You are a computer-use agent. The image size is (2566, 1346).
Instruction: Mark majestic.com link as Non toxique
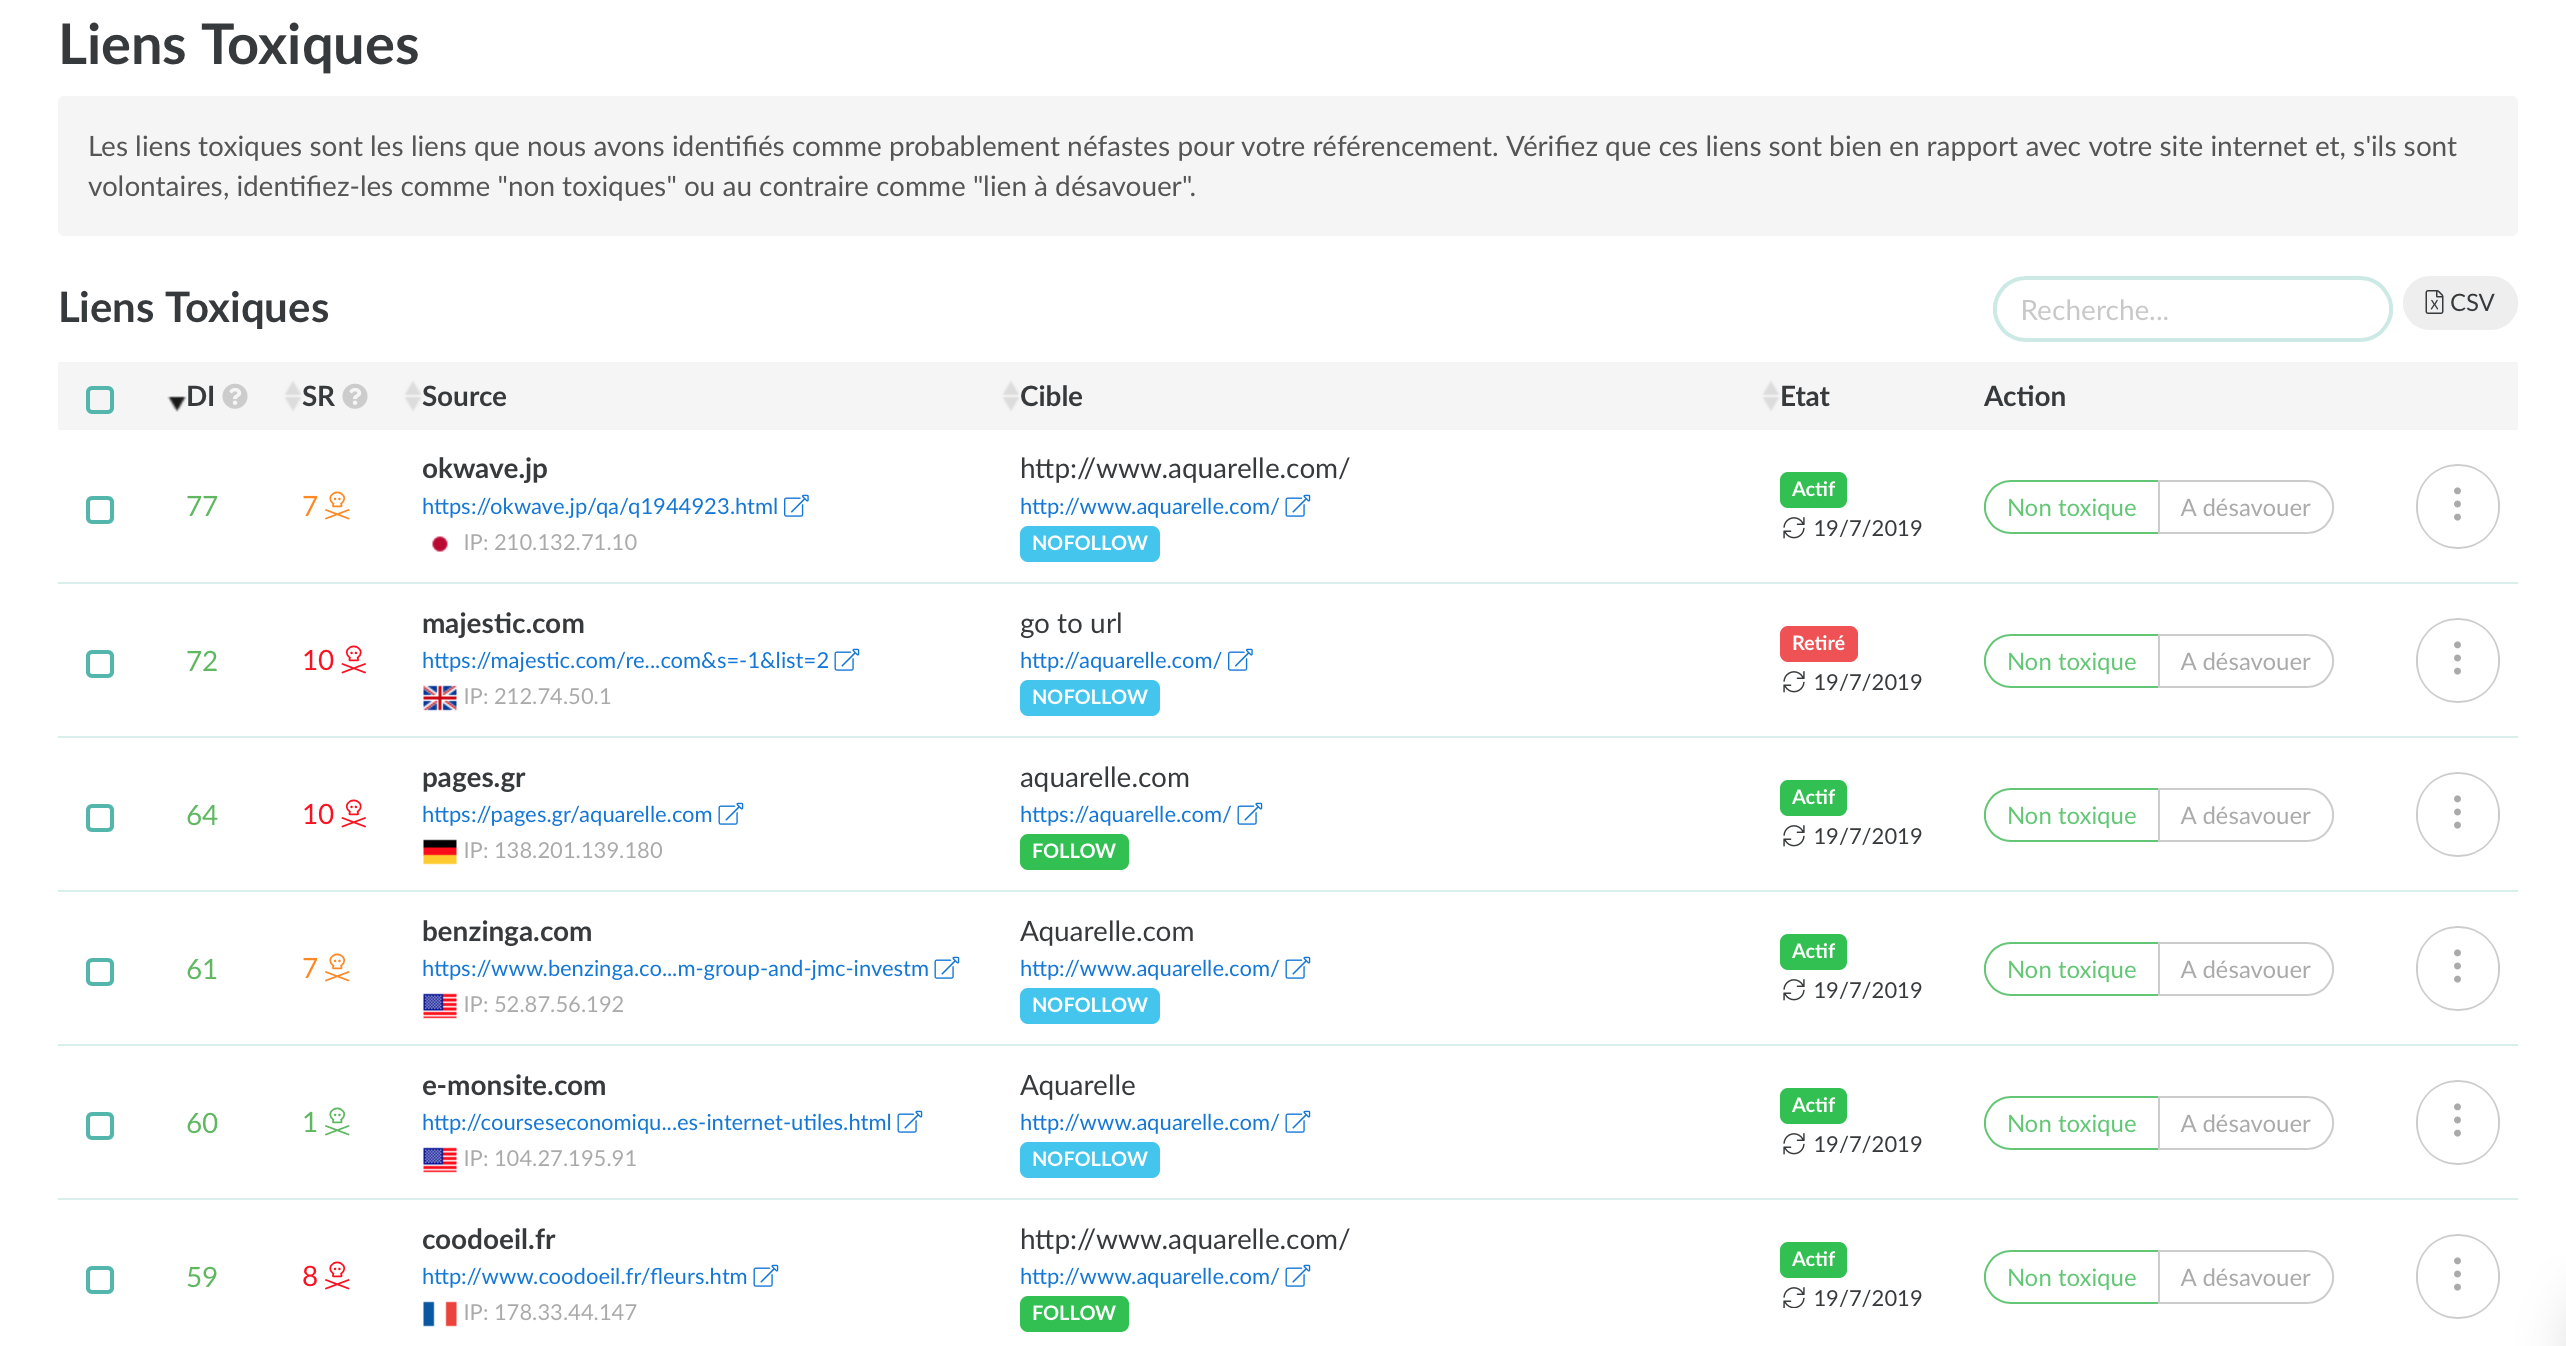pos(2071,662)
